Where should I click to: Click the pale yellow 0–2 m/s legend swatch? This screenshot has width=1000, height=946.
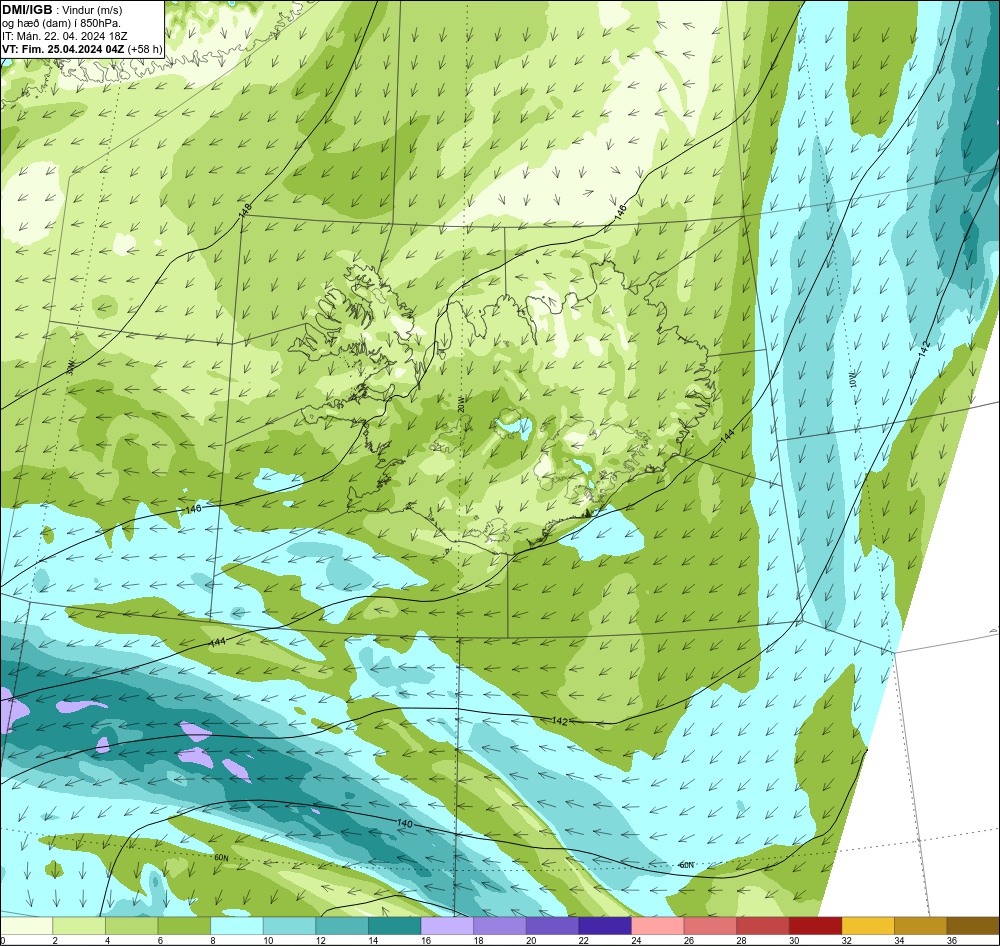click(27, 926)
